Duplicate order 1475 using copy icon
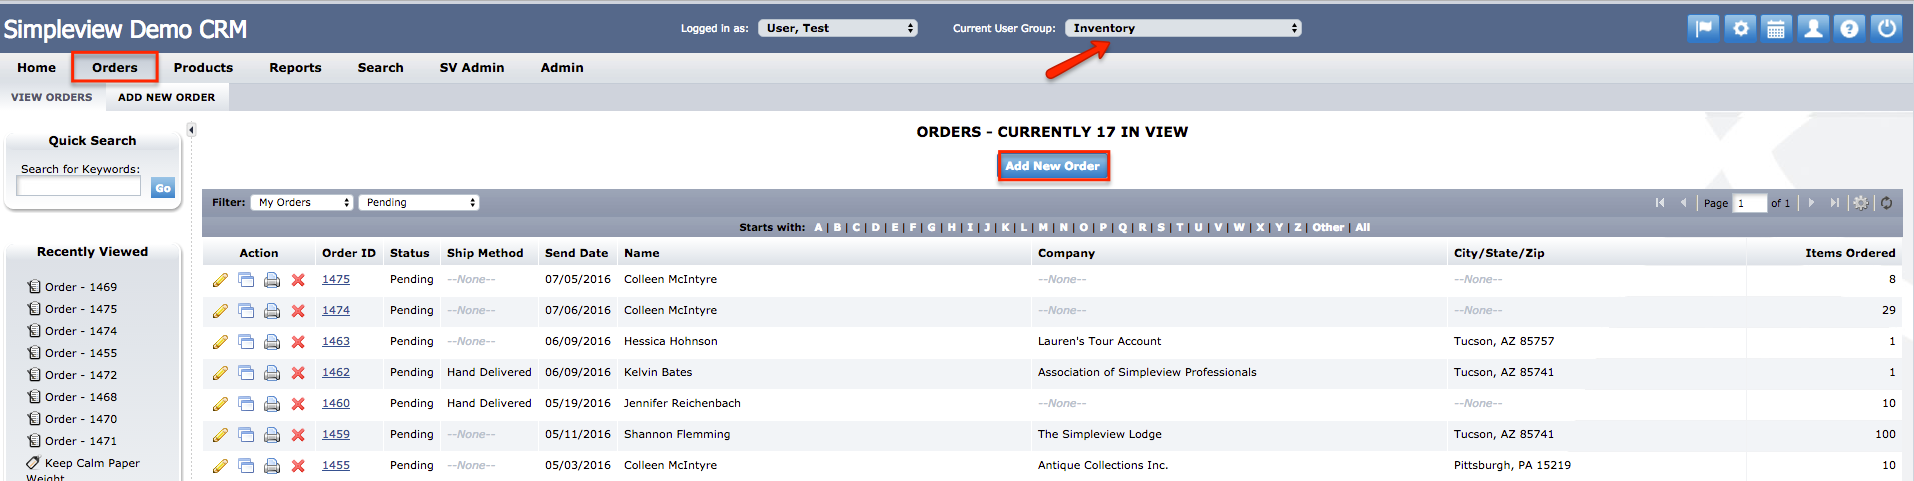 [246, 280]
